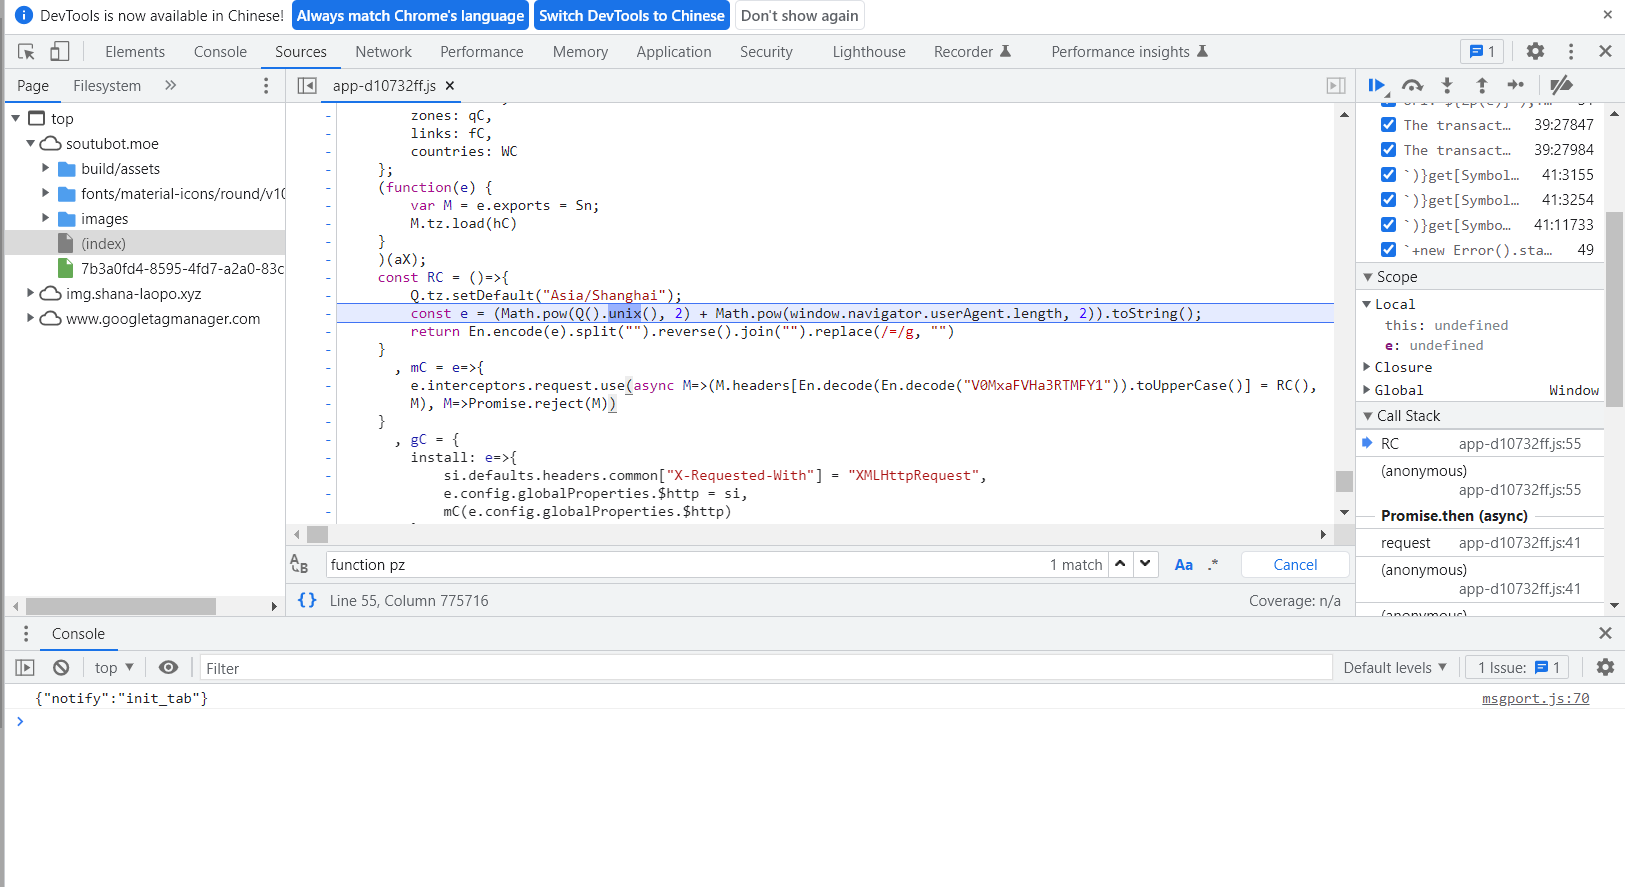This screenshot has height=887, width=1625.
Task: Open the Application panel tab
Action: tap(674, 52)
